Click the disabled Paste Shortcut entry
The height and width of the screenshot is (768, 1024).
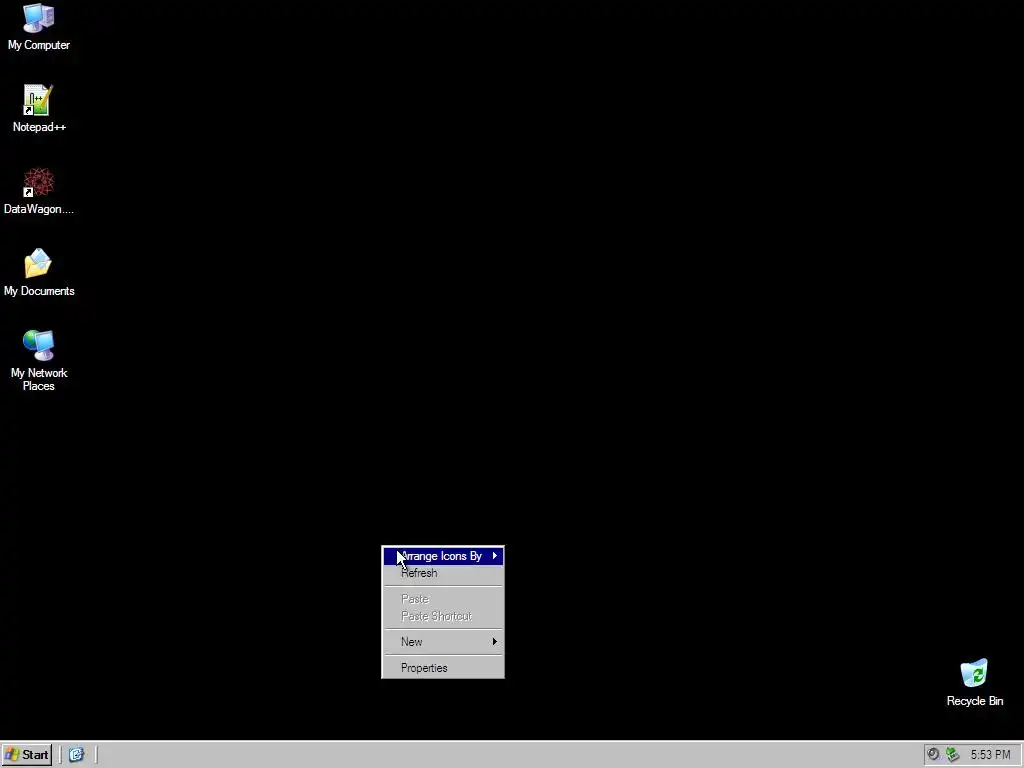443,616
